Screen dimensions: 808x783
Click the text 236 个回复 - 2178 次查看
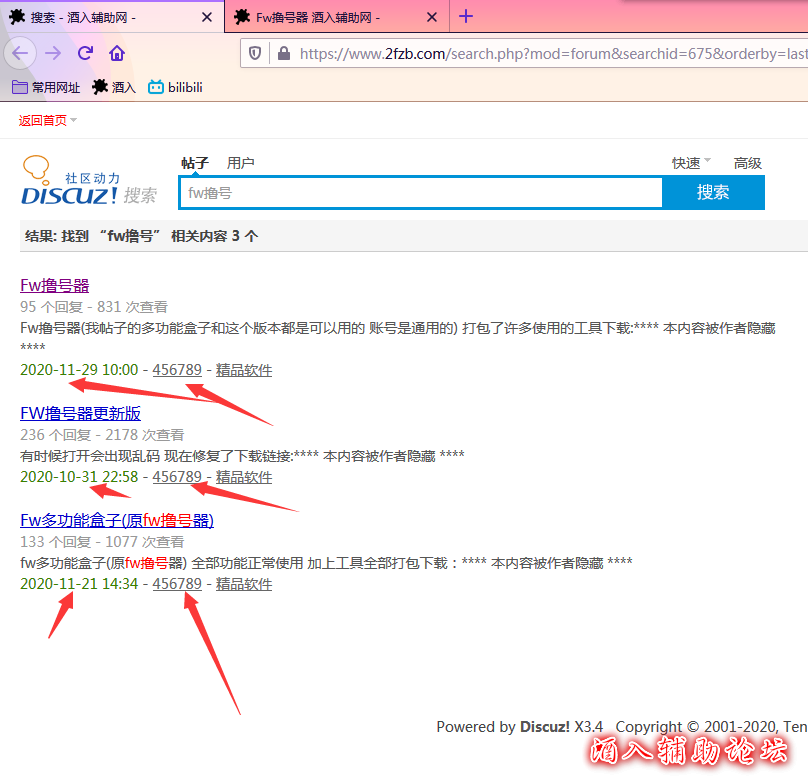102,435
